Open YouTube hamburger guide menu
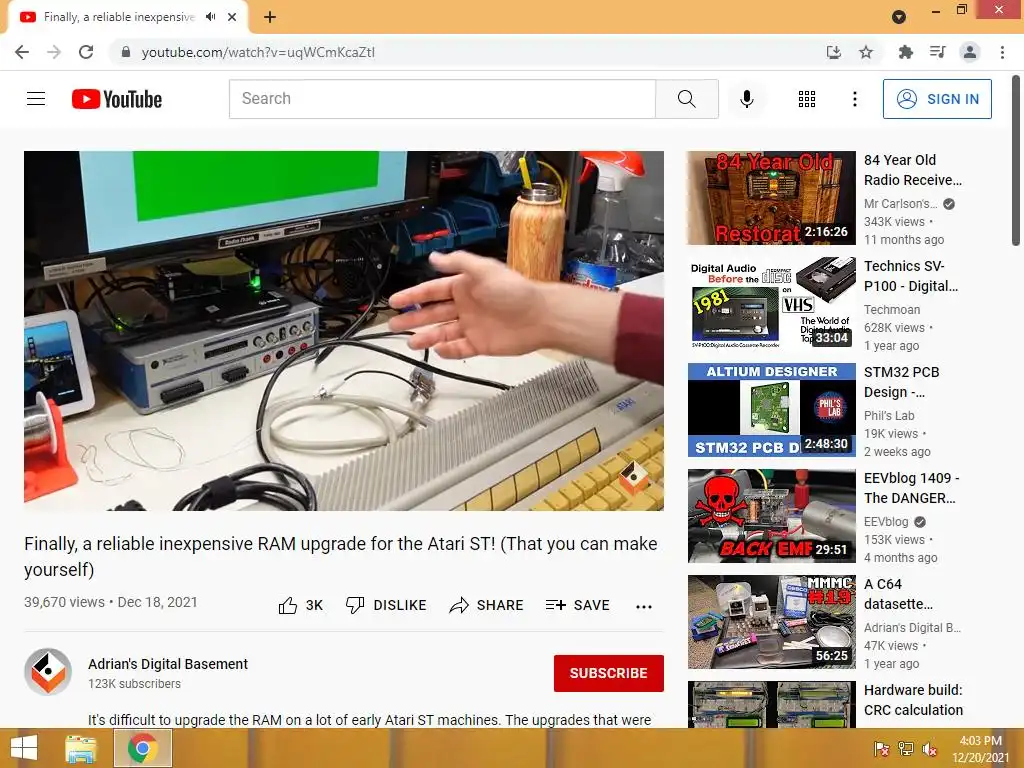 pyautogui.click(x=36, y=99)
